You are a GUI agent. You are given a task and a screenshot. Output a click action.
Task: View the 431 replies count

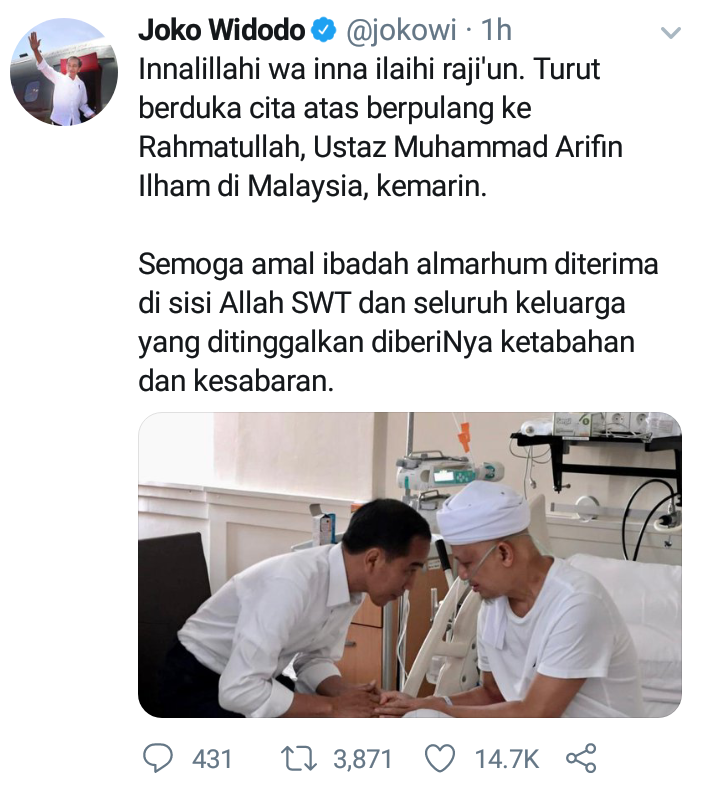[x=212, y=759]
